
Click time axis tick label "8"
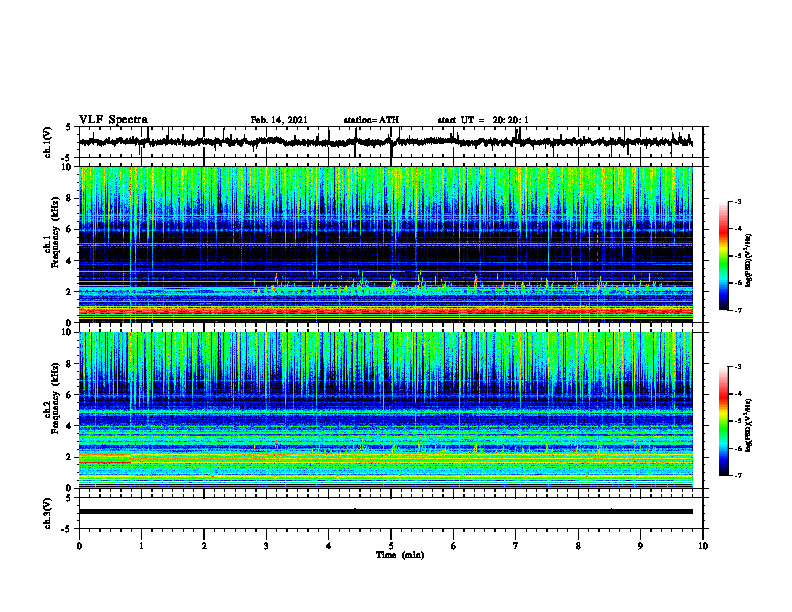click(x=578, y=546)
